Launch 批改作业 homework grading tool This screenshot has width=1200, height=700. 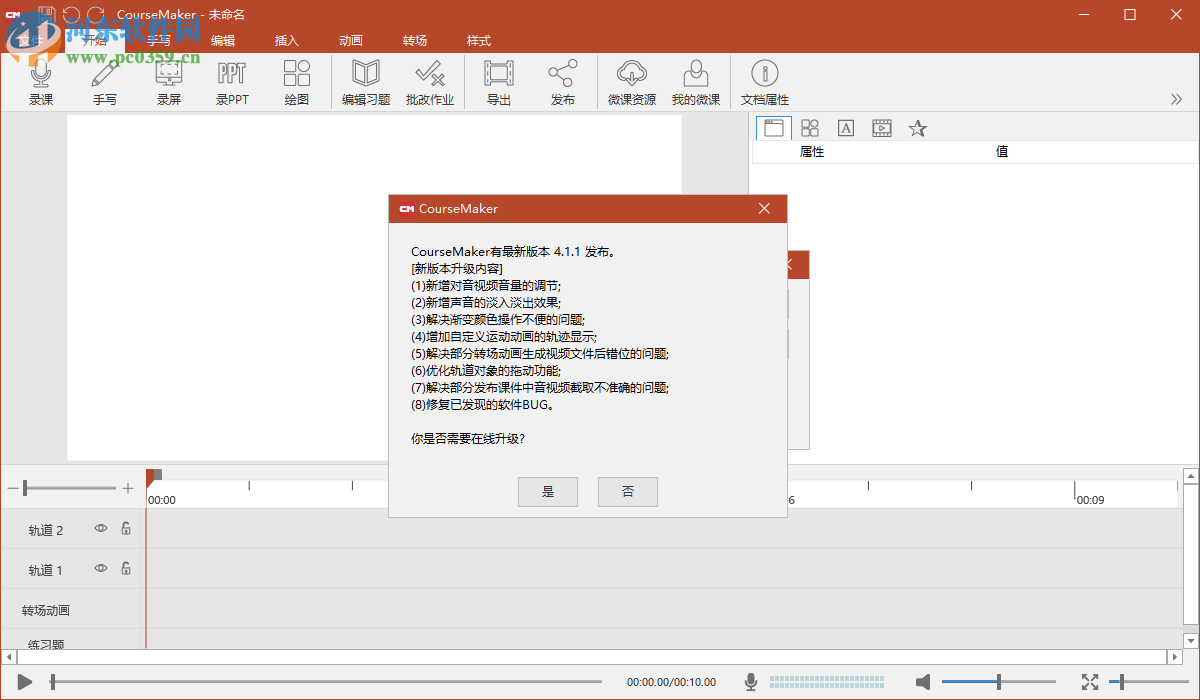[430, 82]
